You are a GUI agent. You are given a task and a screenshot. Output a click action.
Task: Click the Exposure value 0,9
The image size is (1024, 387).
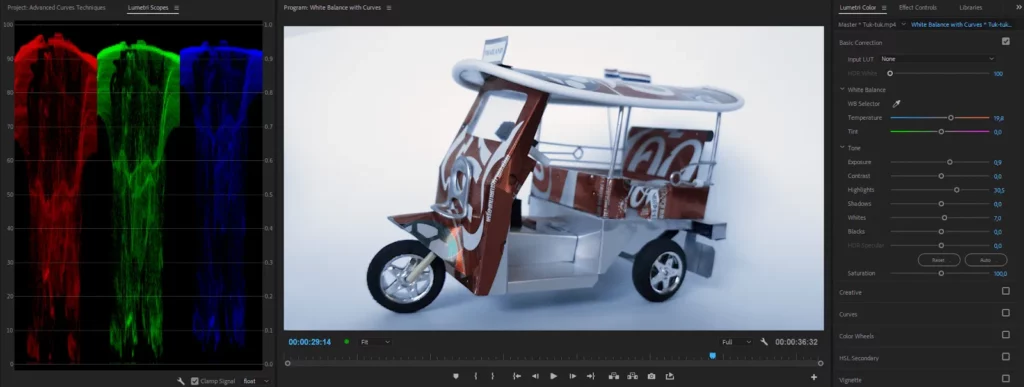coord(997,163)
